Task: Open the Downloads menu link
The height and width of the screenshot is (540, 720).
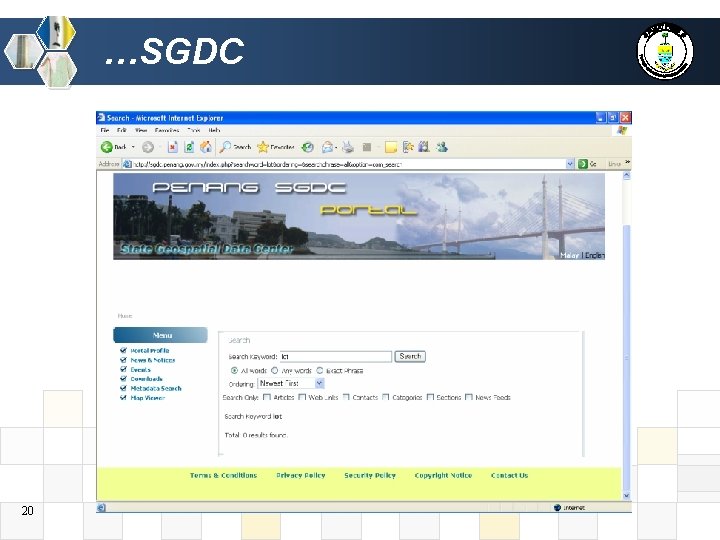Action: (x=146, y=379)
